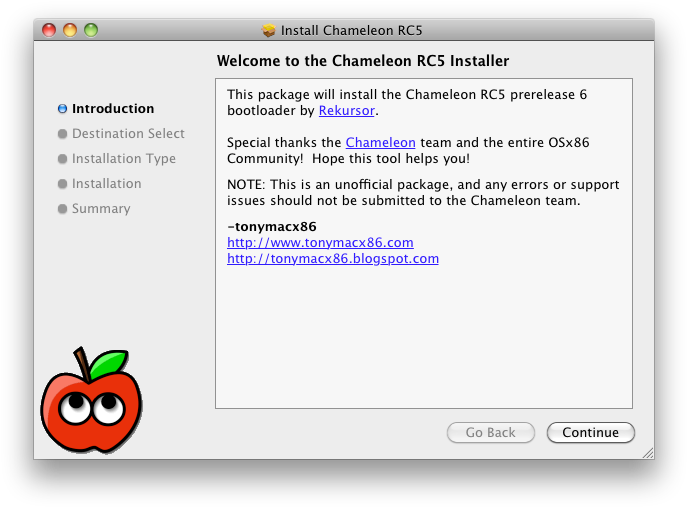
Task: Zoom the window with the green button
Action: tap(91, 30)
